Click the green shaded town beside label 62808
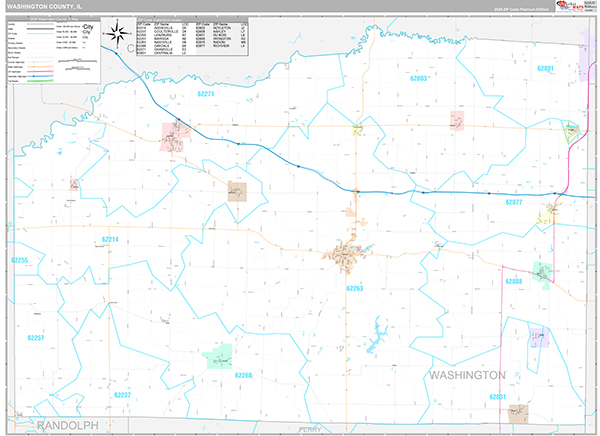The height and width of the screenshot is (436, 600). coord(543,274)
